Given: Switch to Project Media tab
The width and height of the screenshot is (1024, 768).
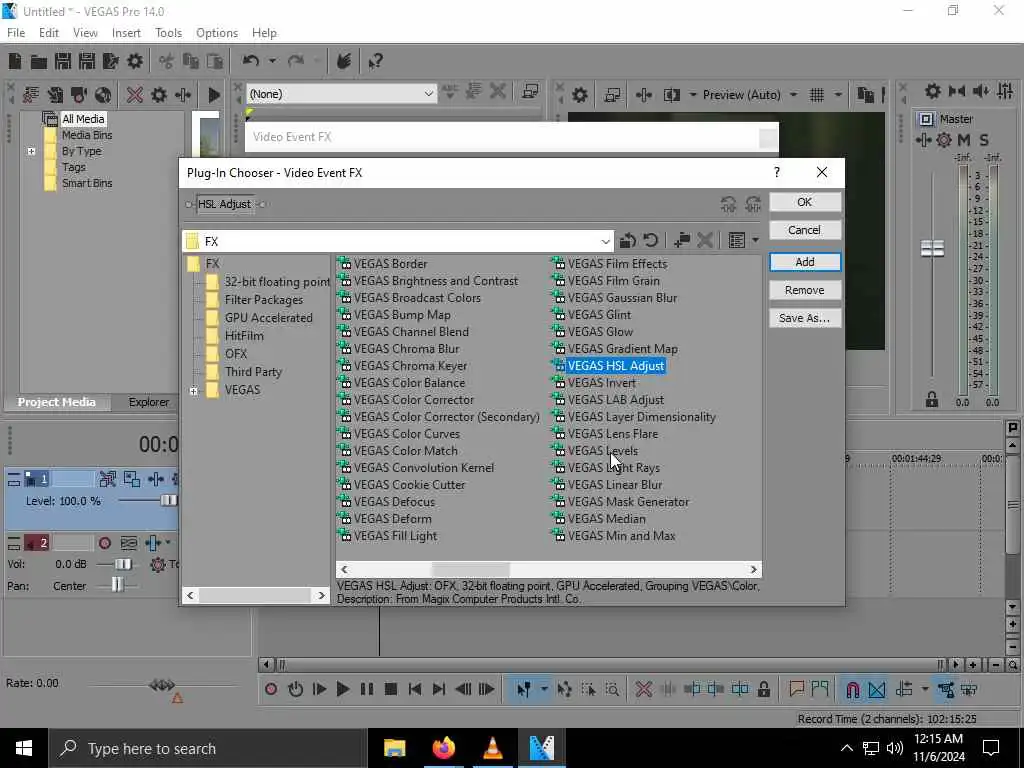Looking at the screenshot, I should pos(57,402).
